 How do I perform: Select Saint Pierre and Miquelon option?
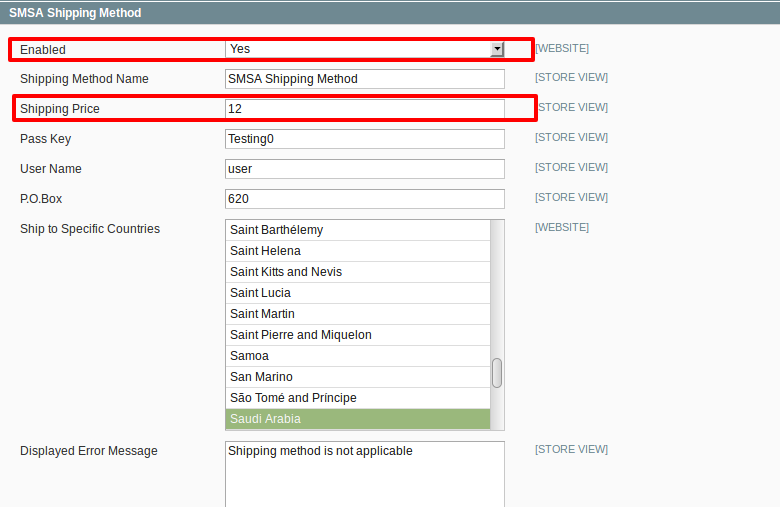coord(358,335)
